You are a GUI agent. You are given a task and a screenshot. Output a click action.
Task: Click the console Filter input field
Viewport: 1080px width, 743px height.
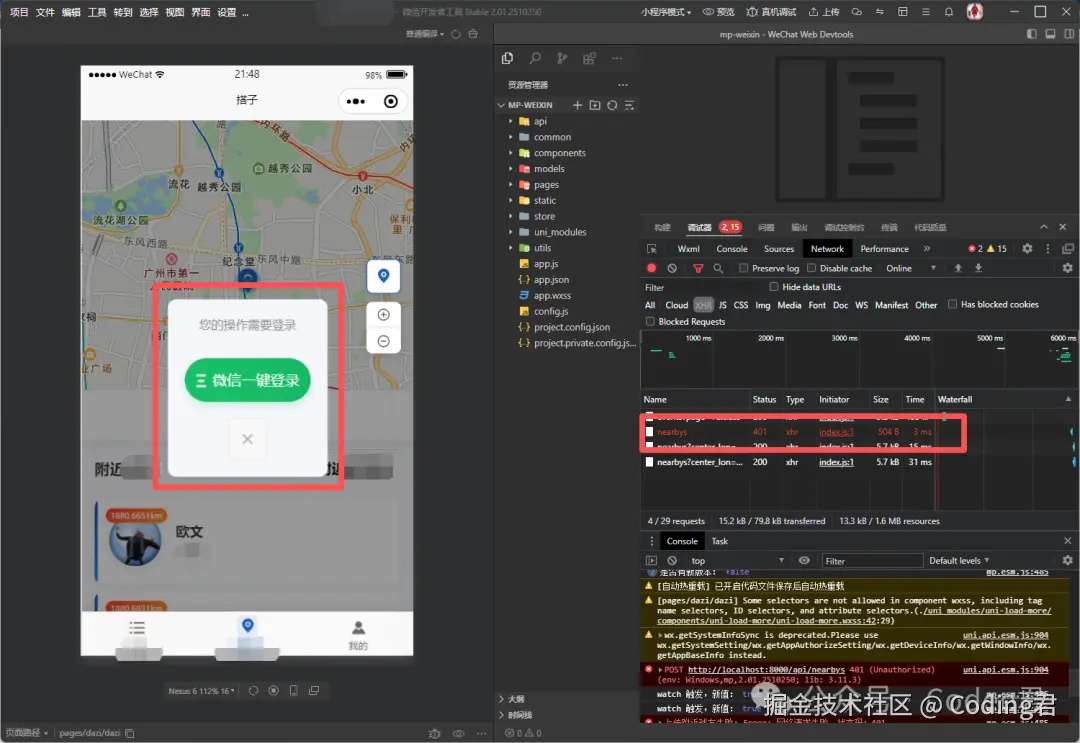[x=871, y=561]
